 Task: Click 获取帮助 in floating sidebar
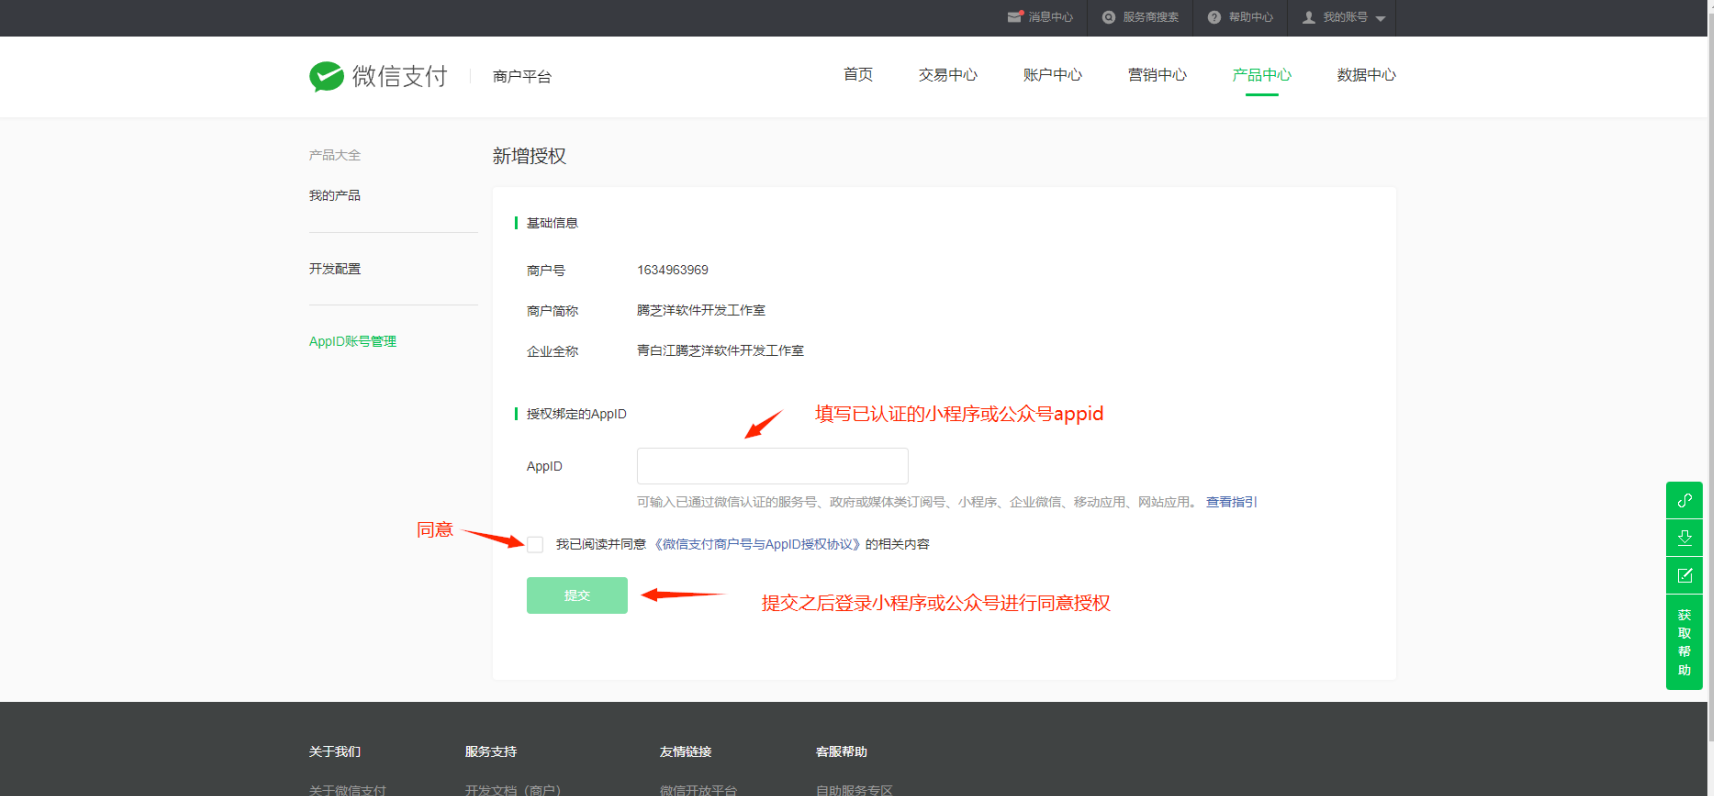point(1684,642)
